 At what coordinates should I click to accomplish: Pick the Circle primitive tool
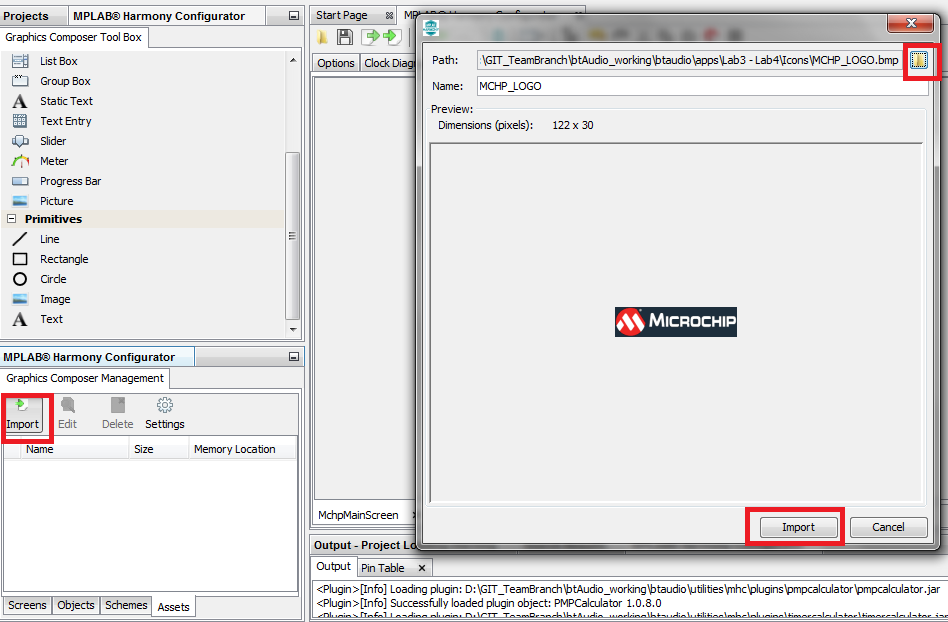point(53,279)
